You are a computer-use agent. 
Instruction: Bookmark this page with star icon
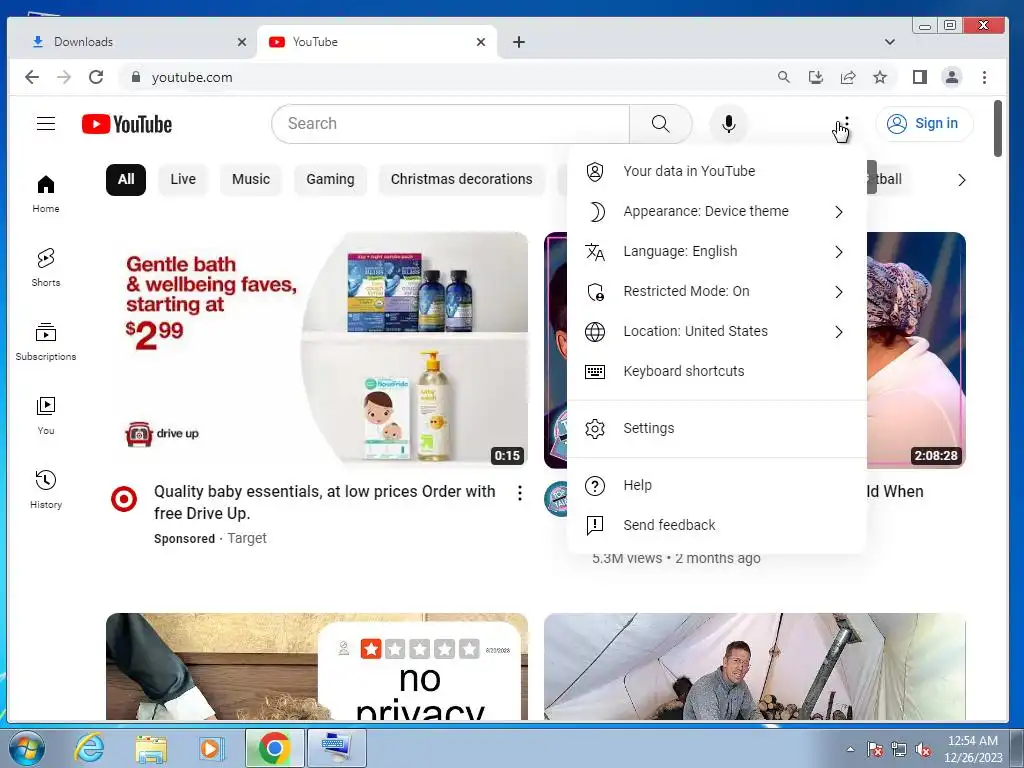(x=880, y=77)
